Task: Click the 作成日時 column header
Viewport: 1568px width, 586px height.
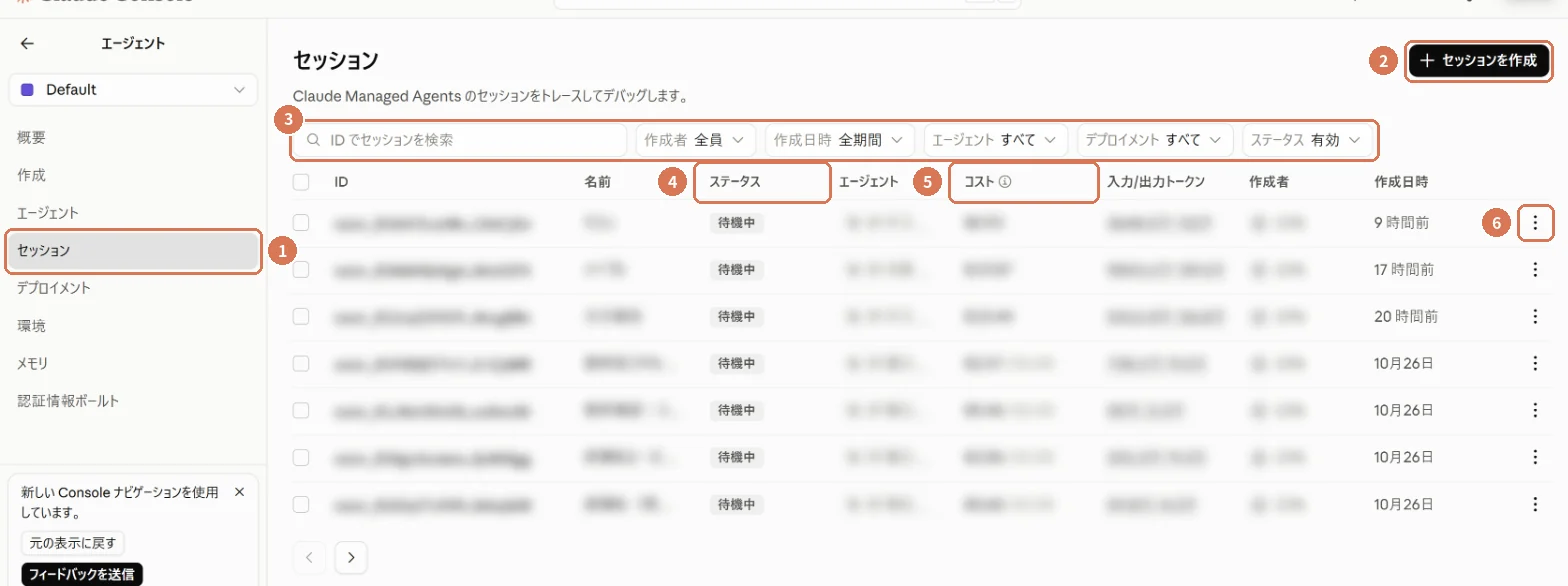Action: coord(1401,182)
